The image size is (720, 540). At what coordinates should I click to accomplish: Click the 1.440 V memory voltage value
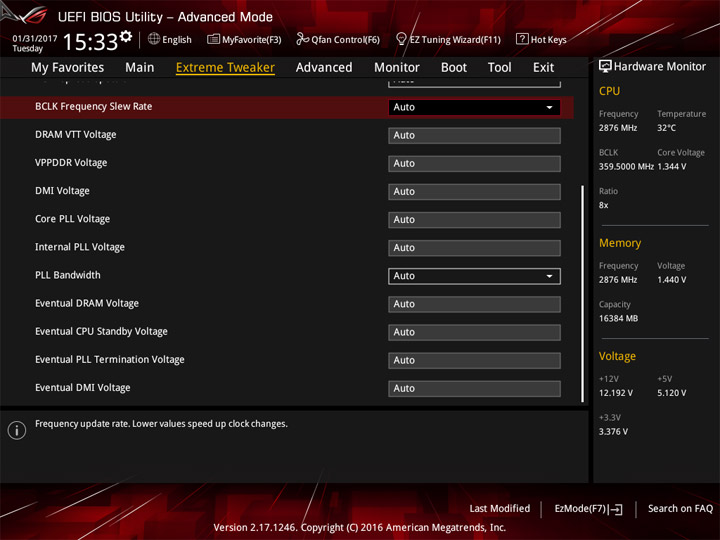pyautogui.click(x=672, y=280)
